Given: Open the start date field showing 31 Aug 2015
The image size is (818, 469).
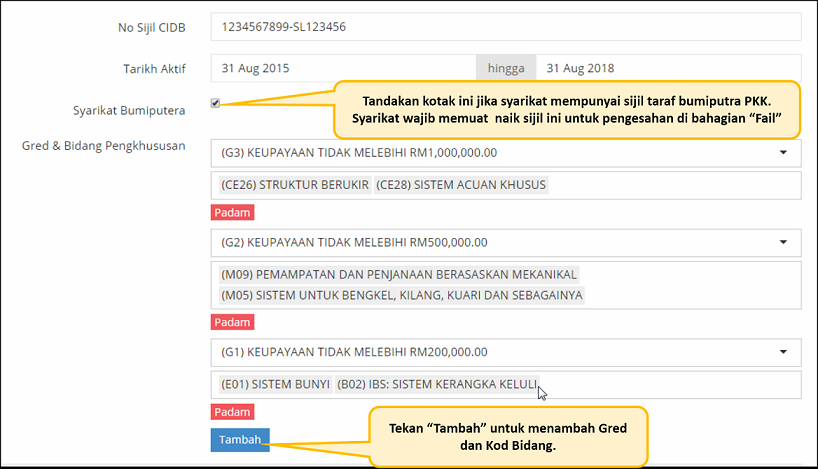Looking at the screenshot, I should pyautogui.click(x=342, y=68).
